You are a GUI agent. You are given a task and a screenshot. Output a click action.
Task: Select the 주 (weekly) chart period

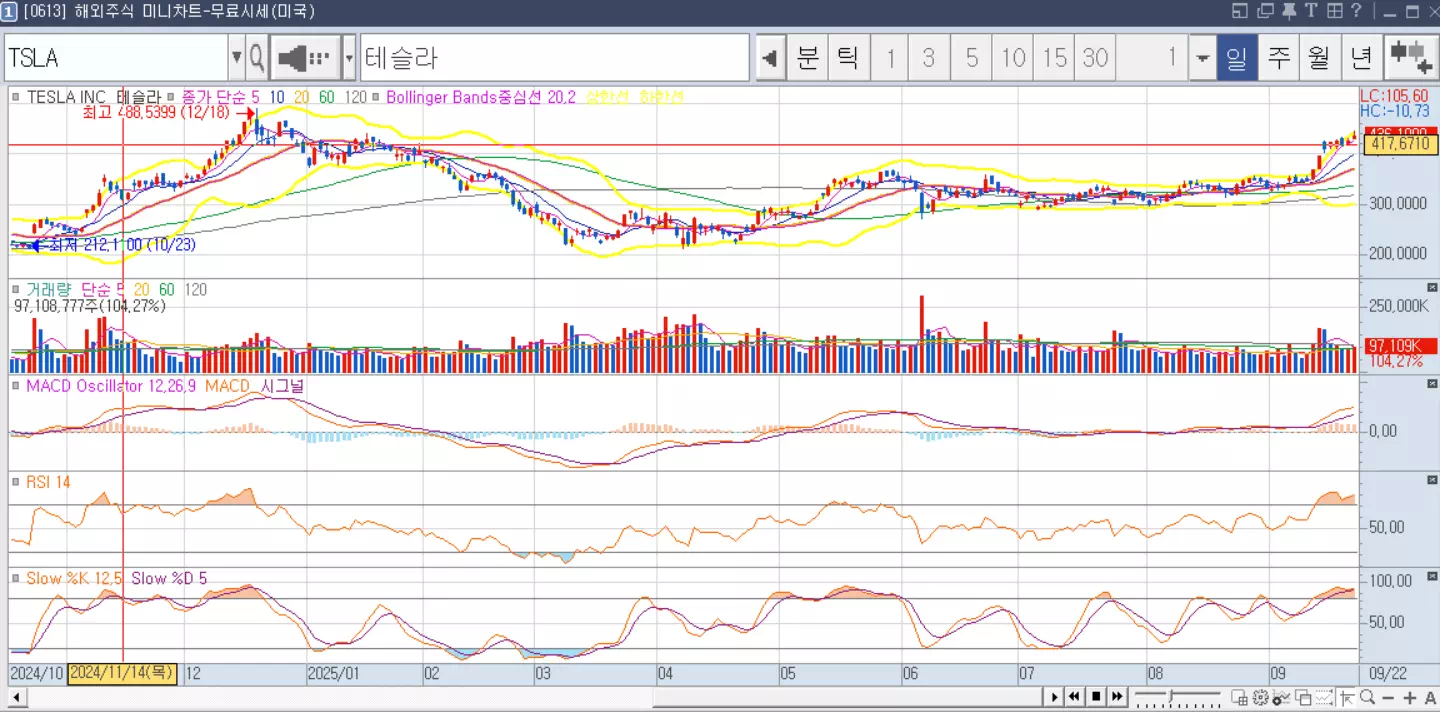(1279, 58)
